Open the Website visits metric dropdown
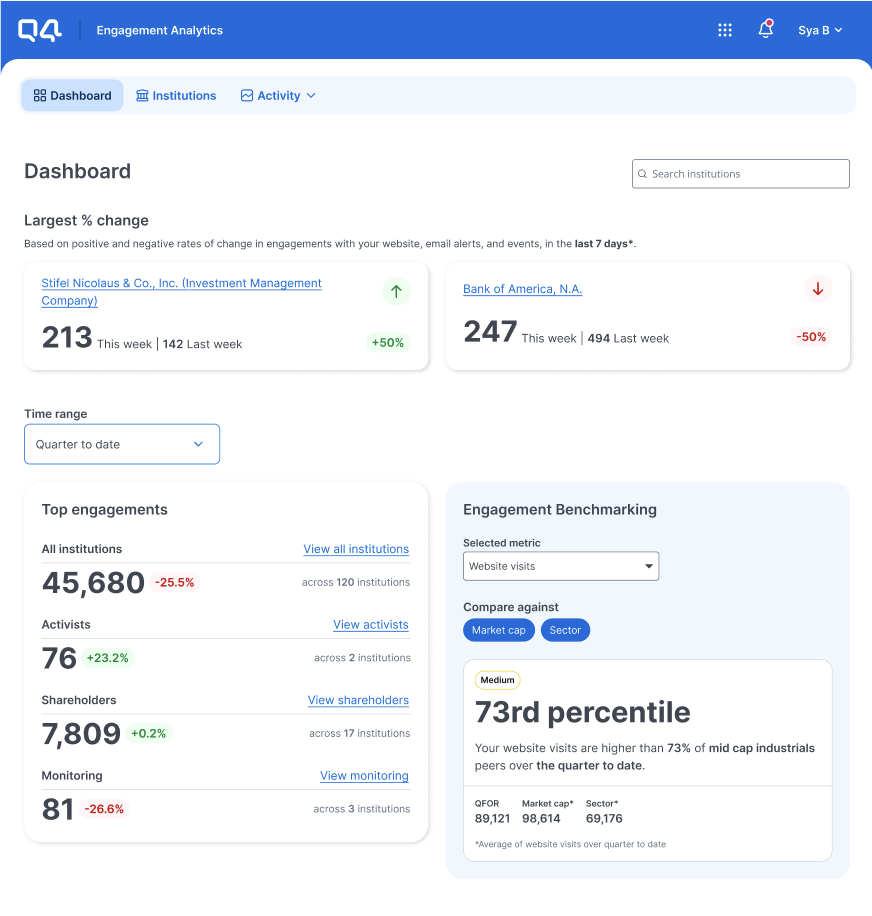The width and height of the screenshot is (872, 916). tap(561, 566)
